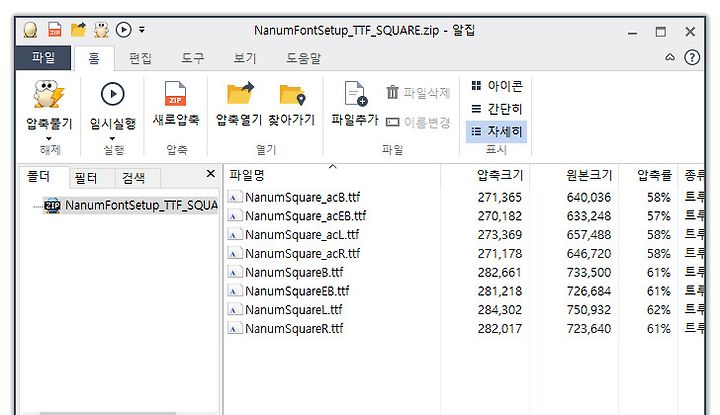
Task: Click the 찾아가기 folder location icon
Action: point(292,95)
